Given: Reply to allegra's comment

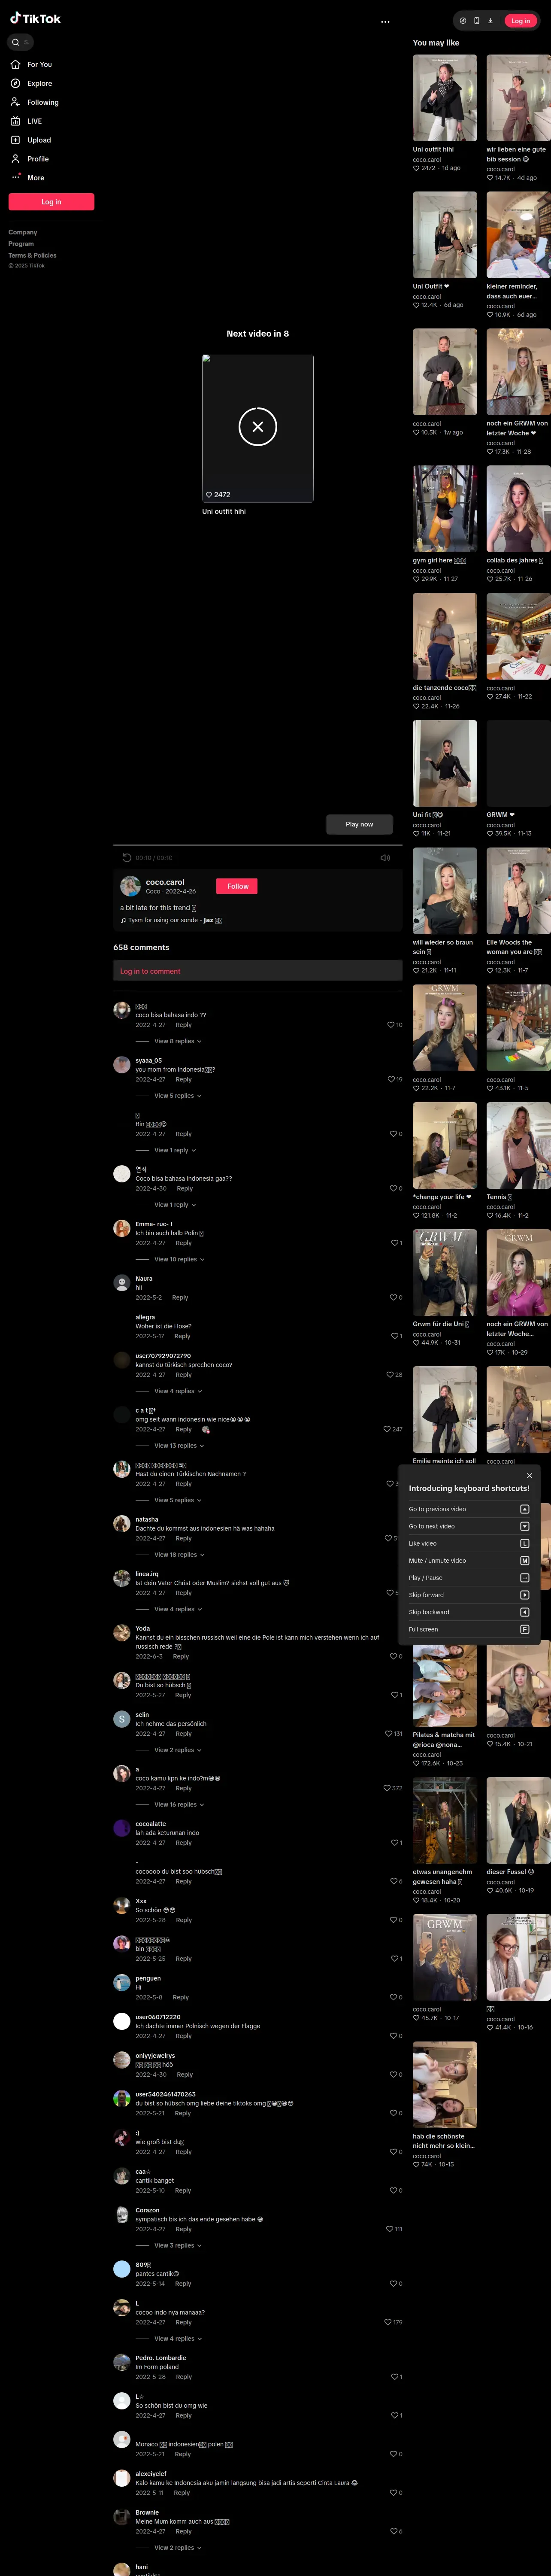Looking at the screenshot, I should point(182,1336).
